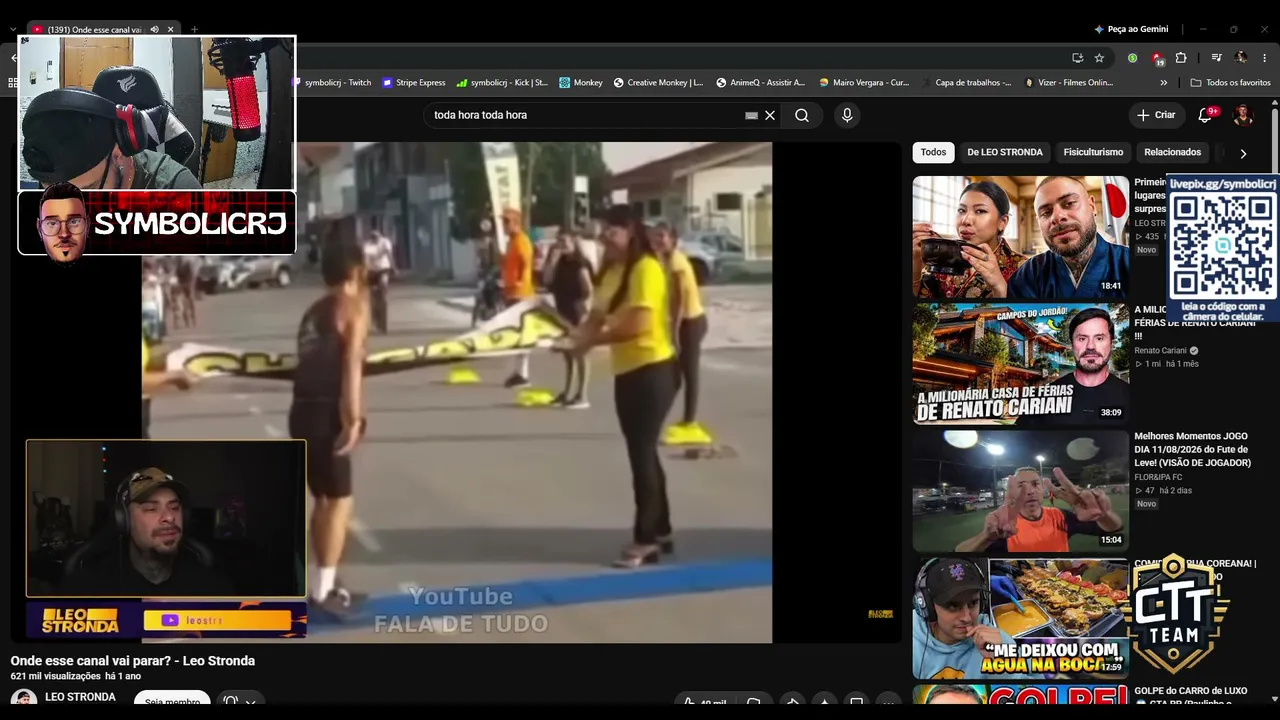Screen dimensions: 1280x720
Task: Open the Fute de Leve 15:04 thumbnail
Action: tap(1020, 491)
